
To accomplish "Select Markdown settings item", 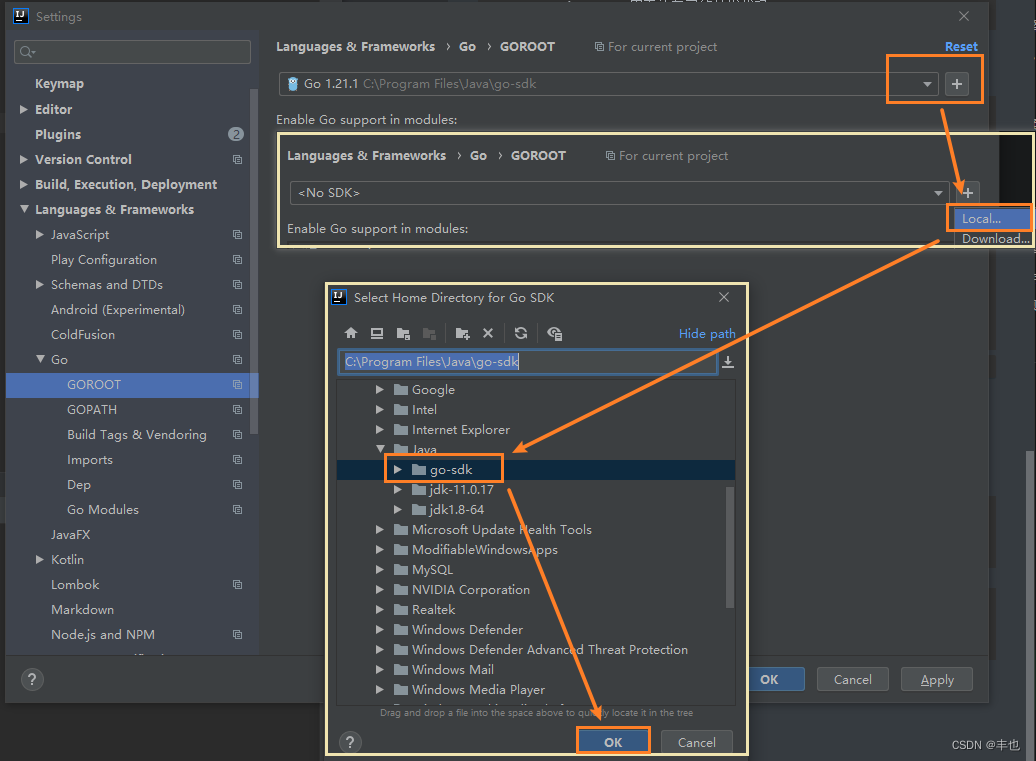I will point(83,610).
